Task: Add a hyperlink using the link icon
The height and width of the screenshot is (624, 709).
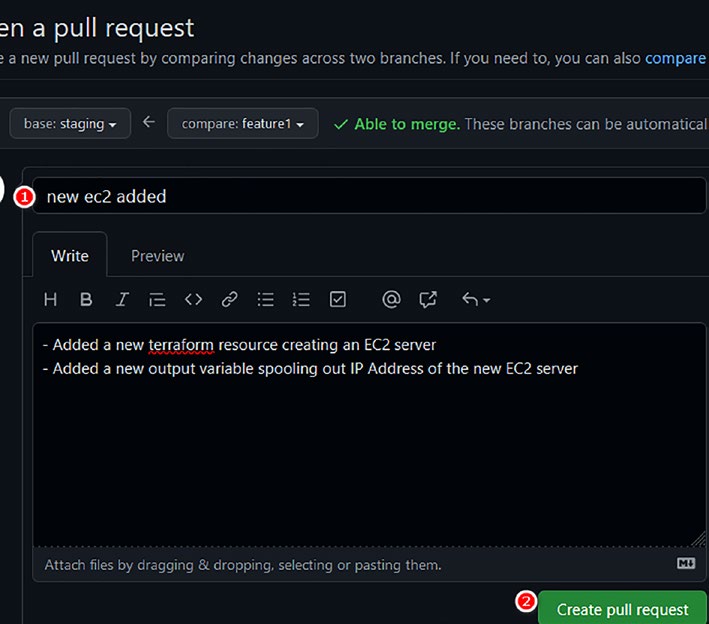Action: (x=230, y=299)
